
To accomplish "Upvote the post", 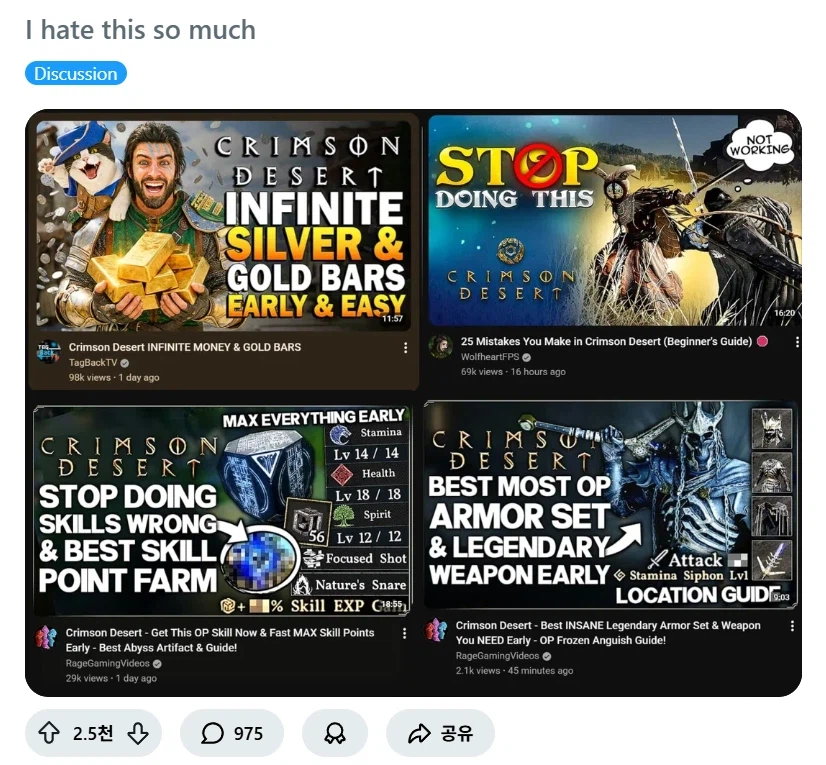I will (x=48, y=734).
